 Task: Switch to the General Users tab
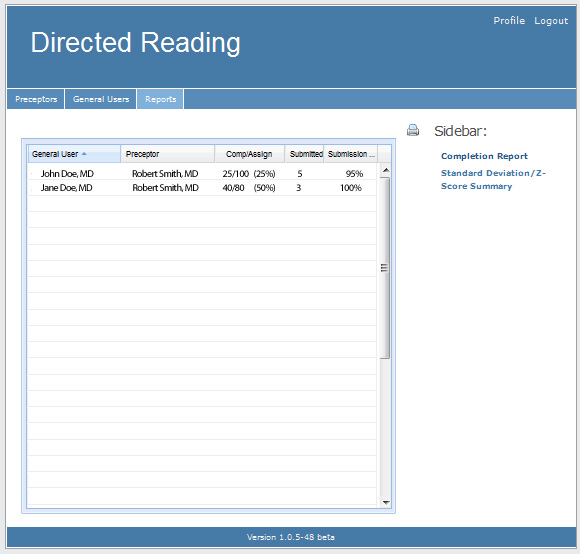pos(101,99)
